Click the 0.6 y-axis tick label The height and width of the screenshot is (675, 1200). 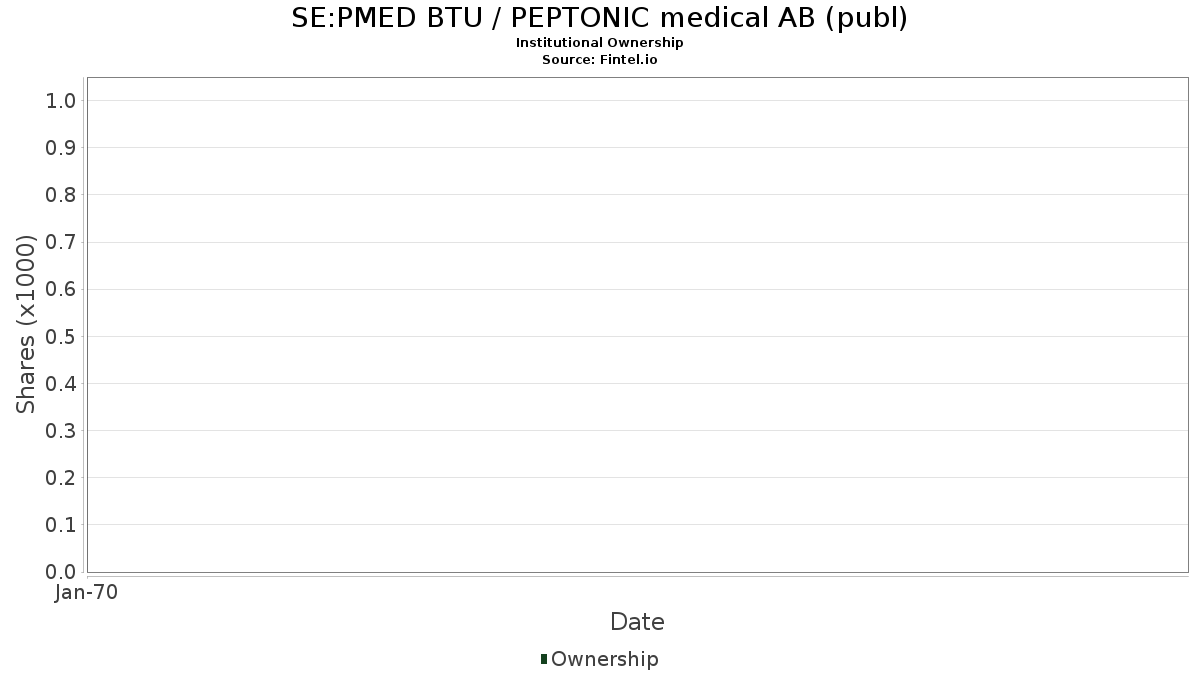[61, 289]
